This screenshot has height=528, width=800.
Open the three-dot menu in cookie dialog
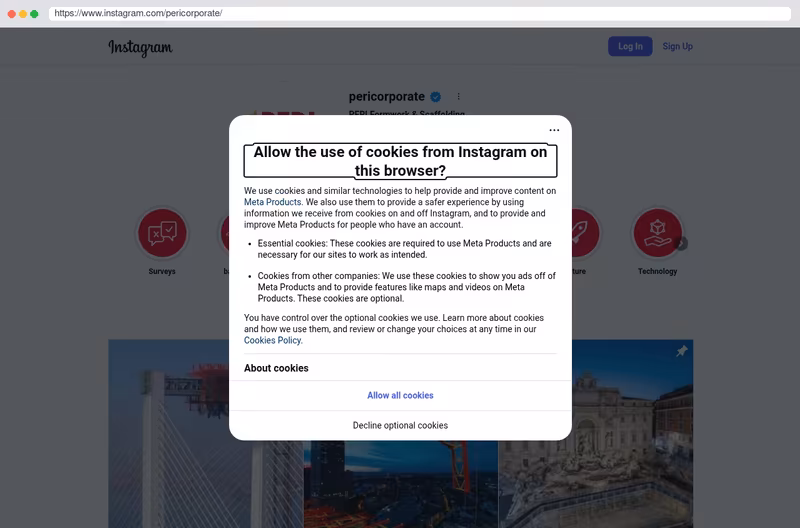point(554,130)
